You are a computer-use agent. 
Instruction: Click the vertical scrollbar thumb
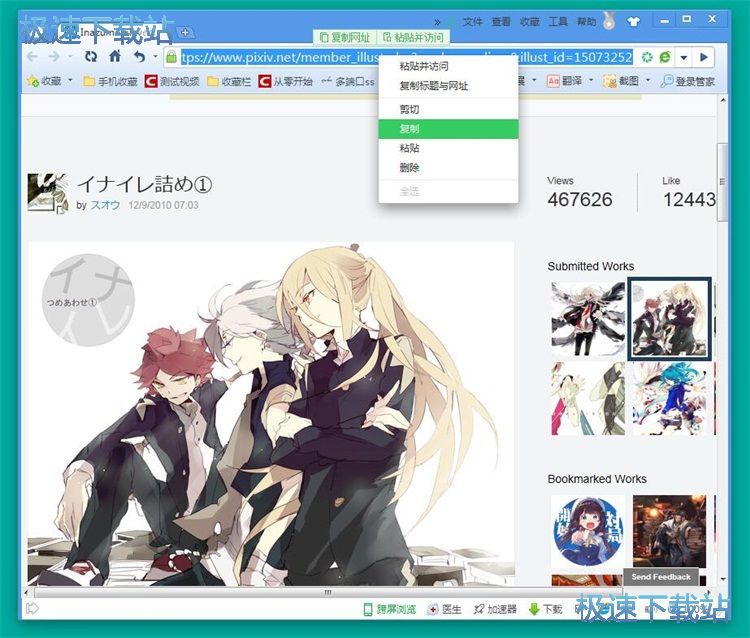click(x=723, y=182)
